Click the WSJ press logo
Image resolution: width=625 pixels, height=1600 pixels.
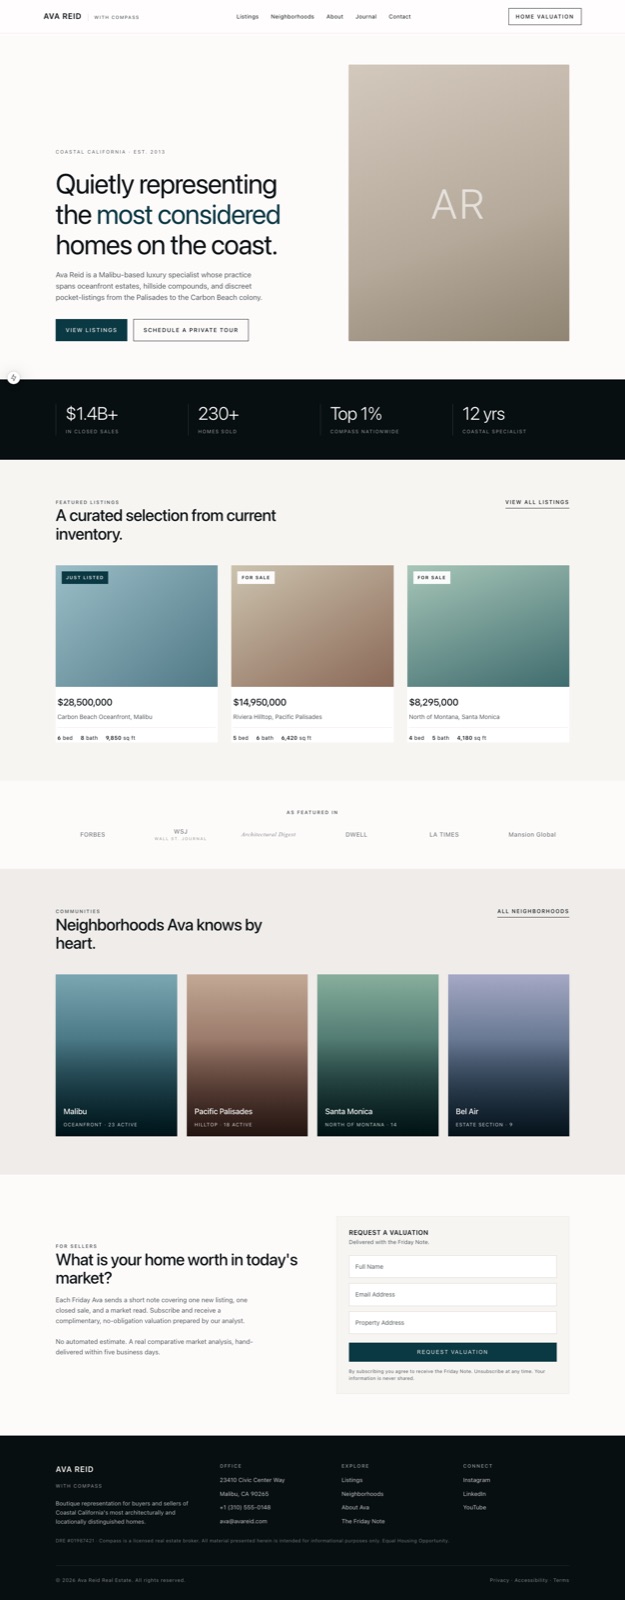pyautogui.click(x=181, y=834)
